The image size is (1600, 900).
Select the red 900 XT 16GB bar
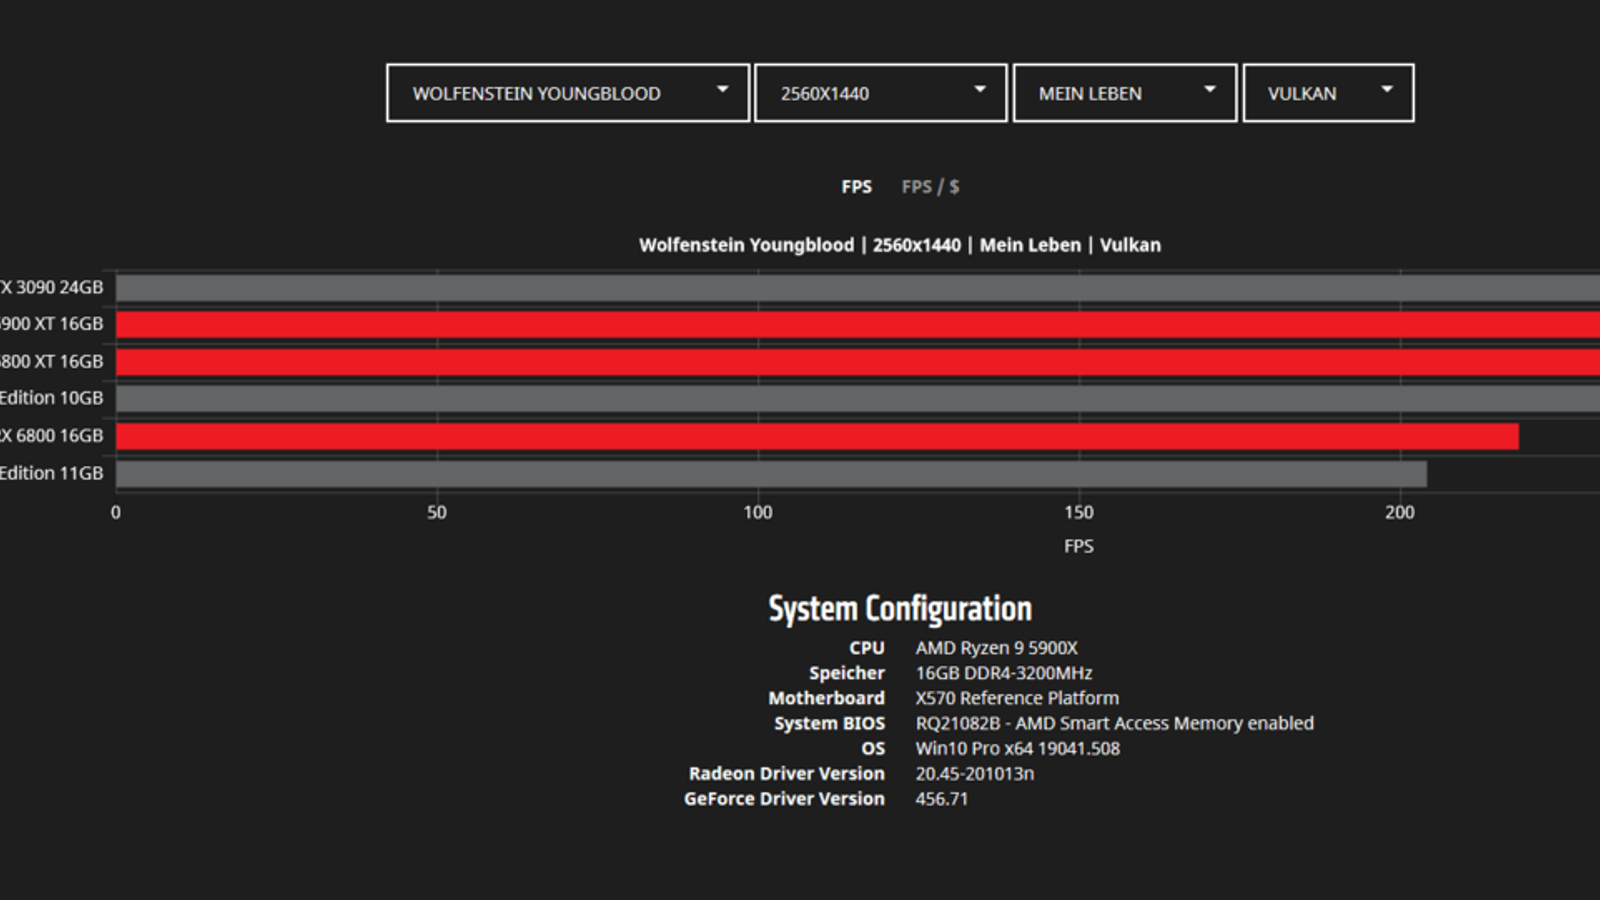point(858,324)
